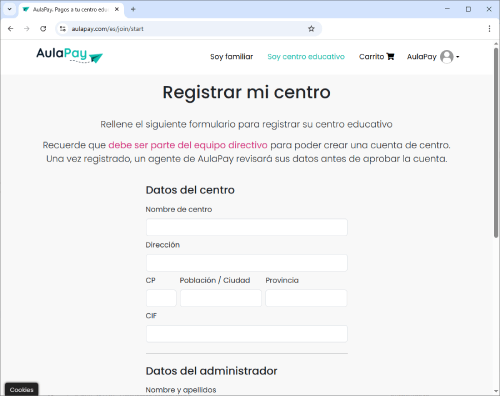Click the CIF input field
Image resolution: width=500 pixels, height=396 pixels.
click(247, 334)
